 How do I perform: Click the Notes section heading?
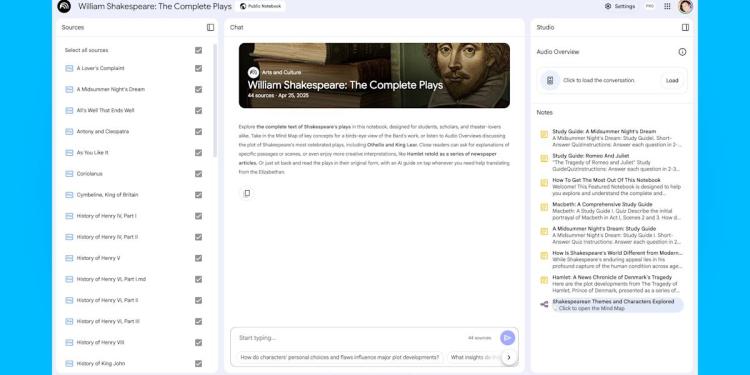pos(544,112)
